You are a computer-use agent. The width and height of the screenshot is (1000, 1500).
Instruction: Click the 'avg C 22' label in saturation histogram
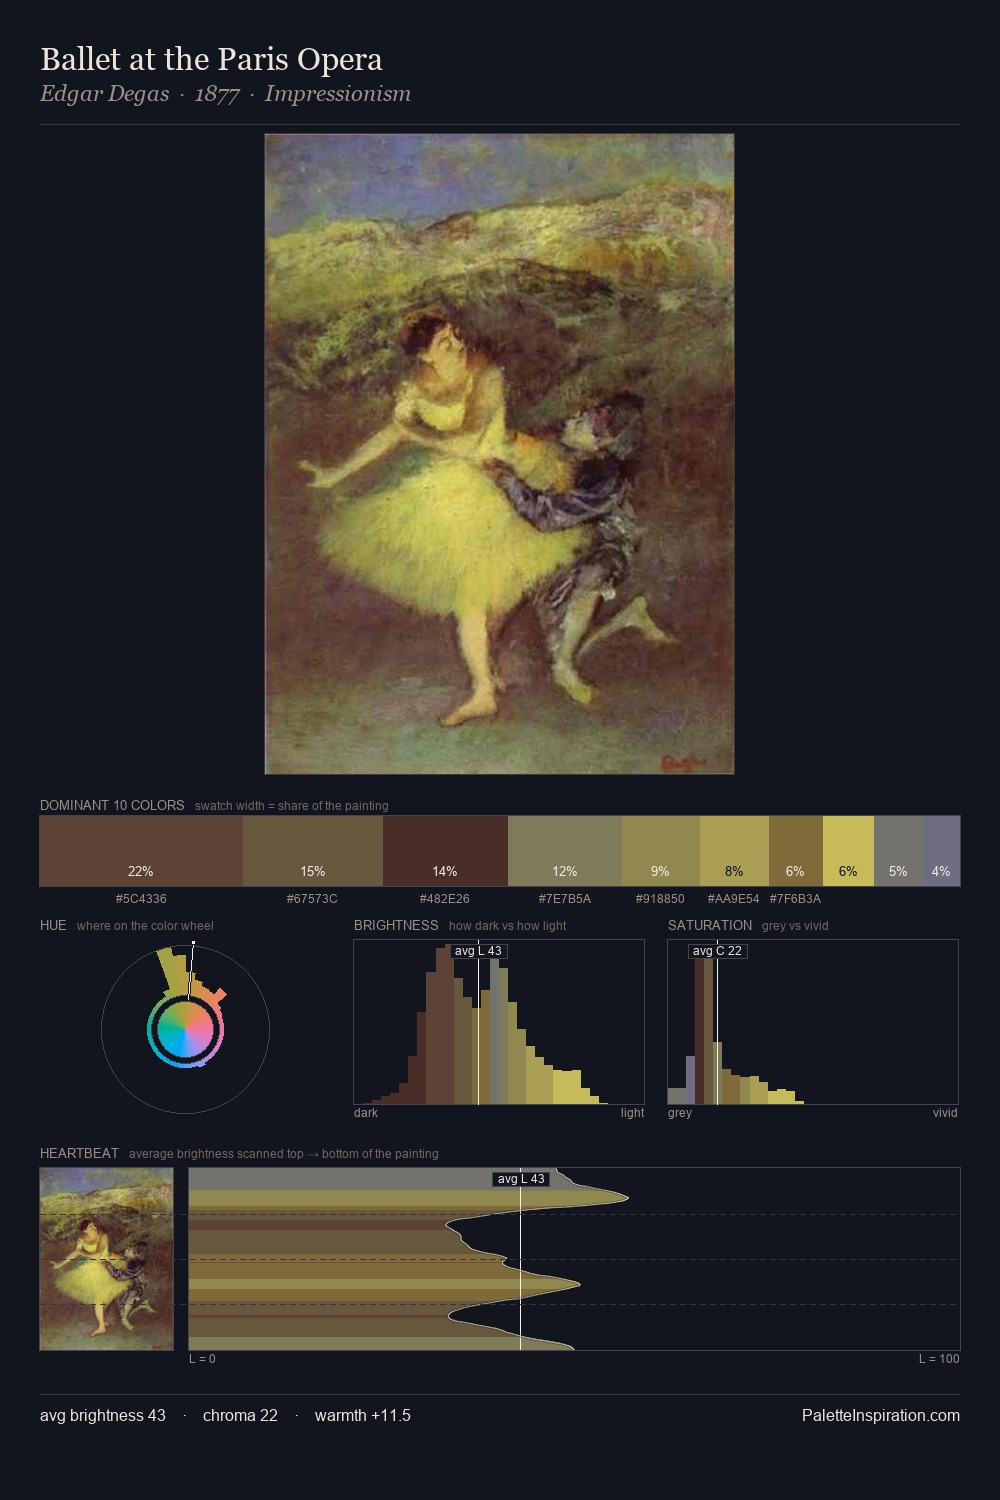717,951
